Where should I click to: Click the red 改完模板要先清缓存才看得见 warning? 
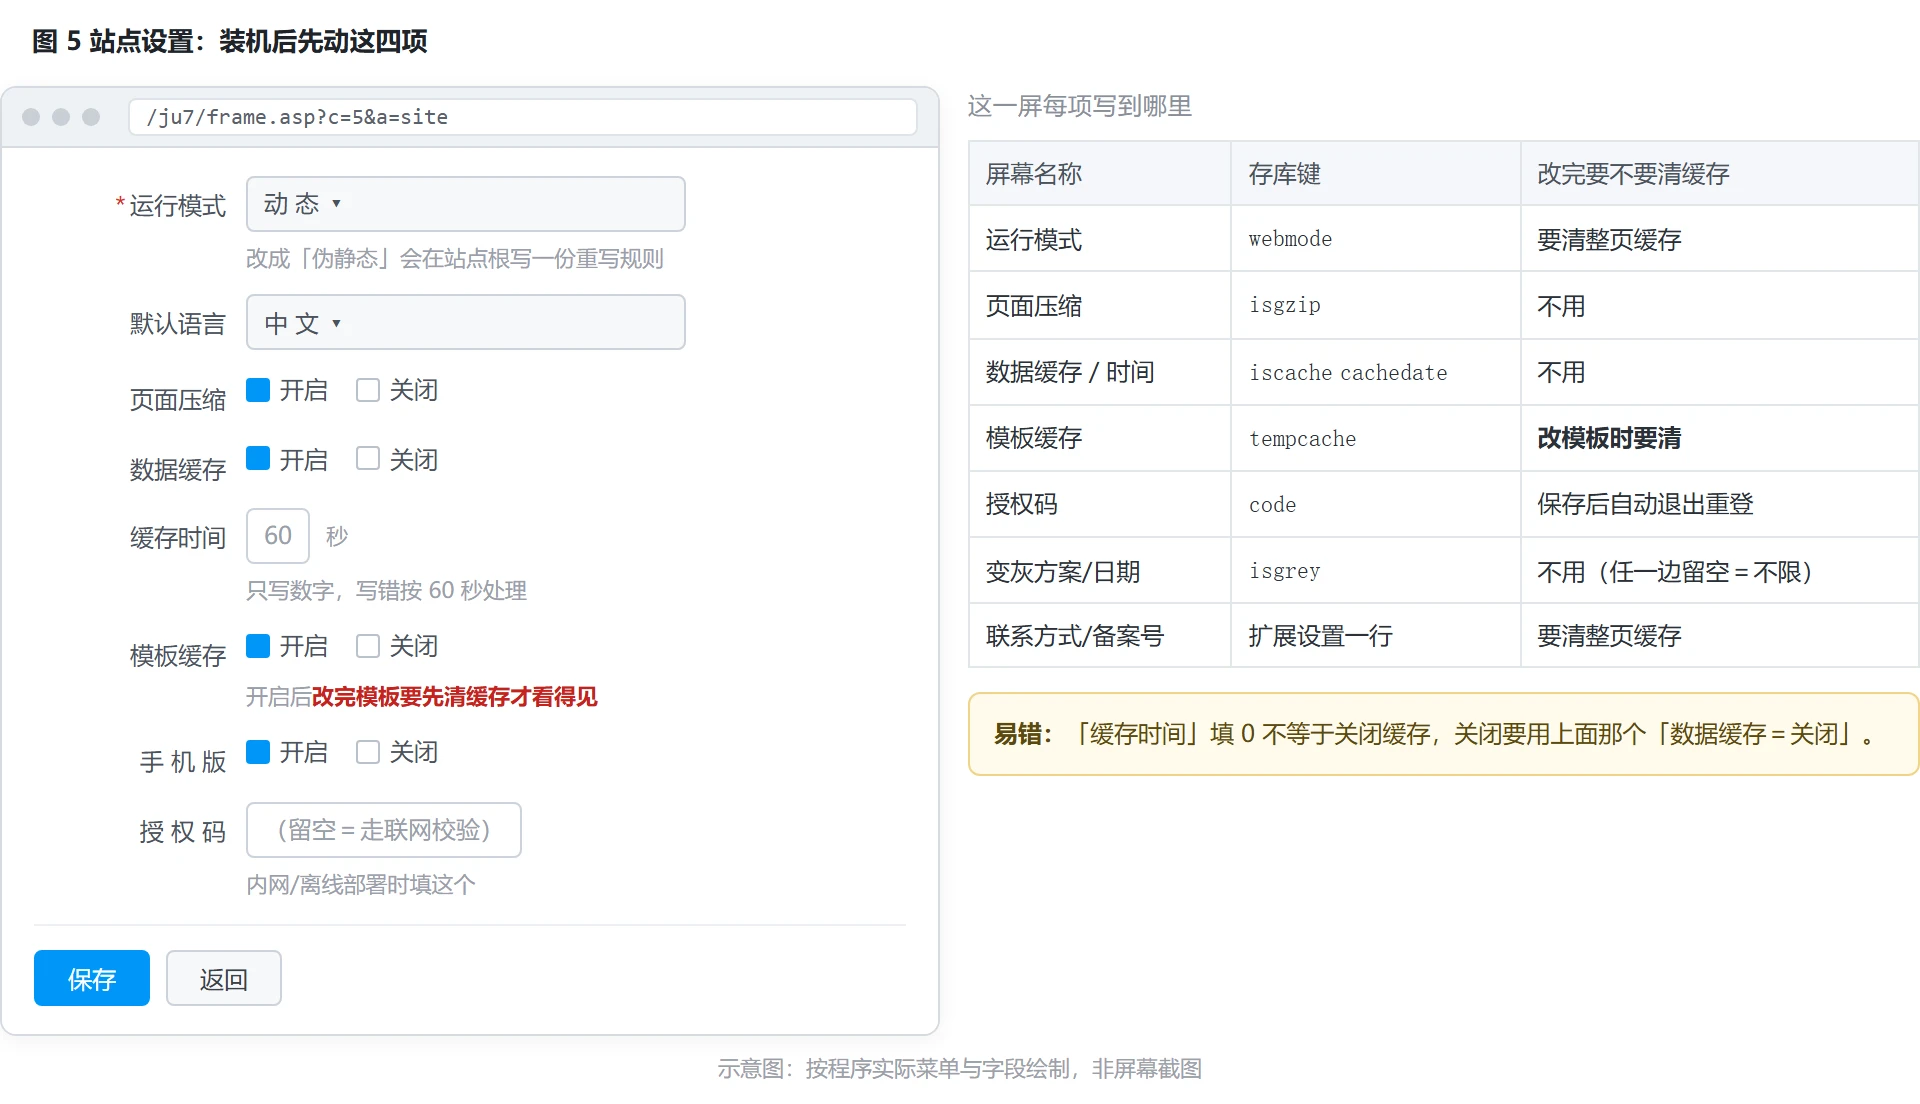[x=455, y=697]
